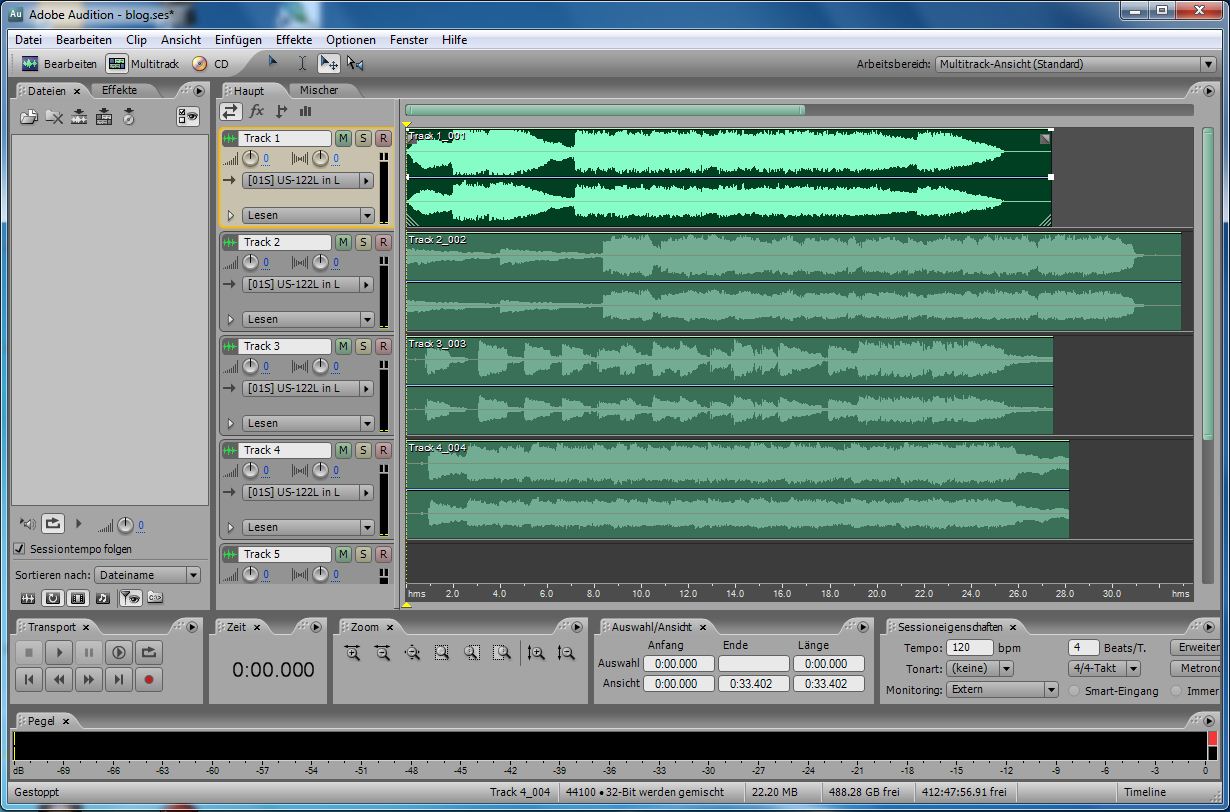Select the zoom-in tool in the Zoom panel
Image resolution: width=1230 pixels, height=812 pixels.
[353, 652]
